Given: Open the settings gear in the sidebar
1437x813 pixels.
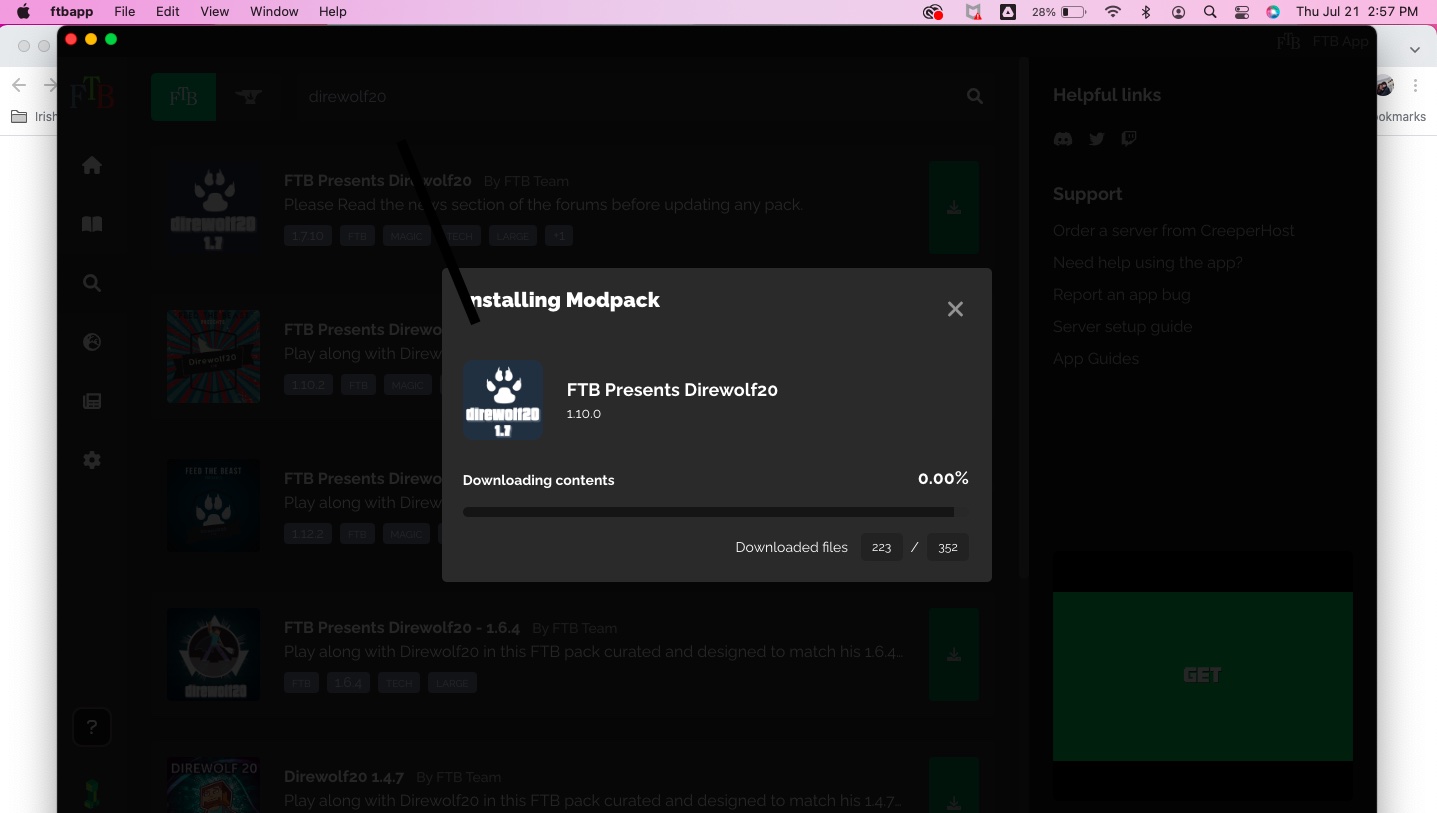Looking at the screenshot, I should coord(91,460).
